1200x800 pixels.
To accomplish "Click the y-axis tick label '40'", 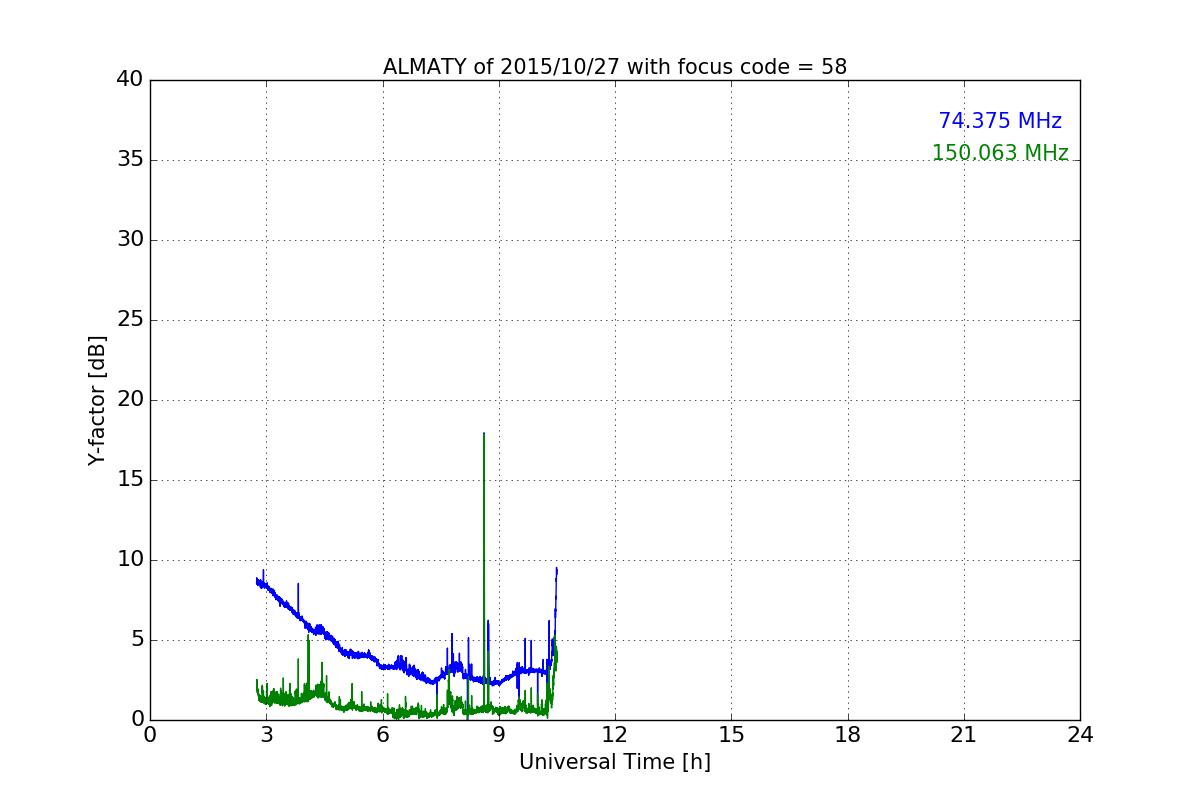I will pyautogui.click(x=130, y=80).
